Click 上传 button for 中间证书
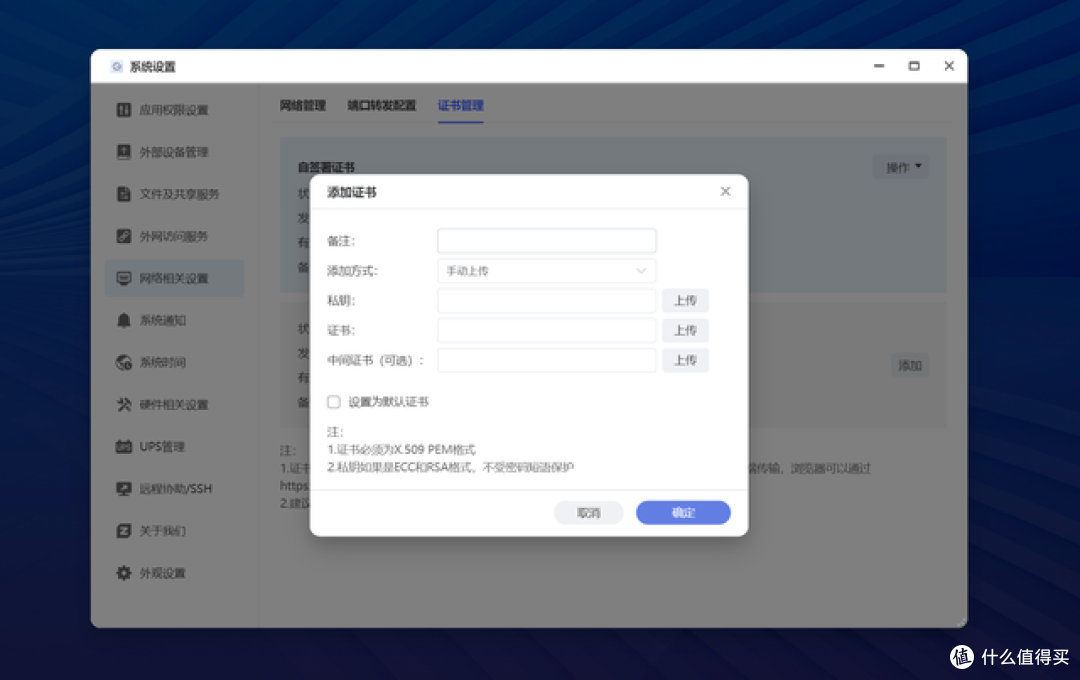This screenshot has height=680, width=1080. (685, 360)
